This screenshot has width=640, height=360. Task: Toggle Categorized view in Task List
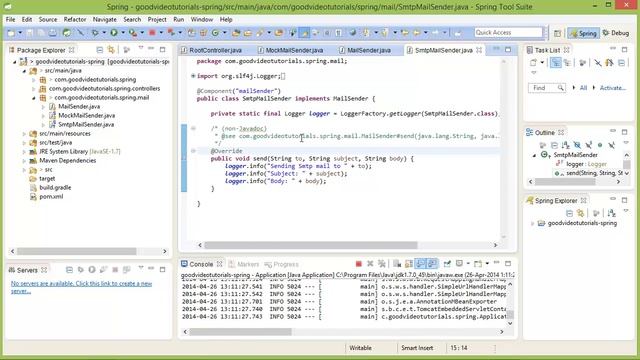click(x=556, y=63)
